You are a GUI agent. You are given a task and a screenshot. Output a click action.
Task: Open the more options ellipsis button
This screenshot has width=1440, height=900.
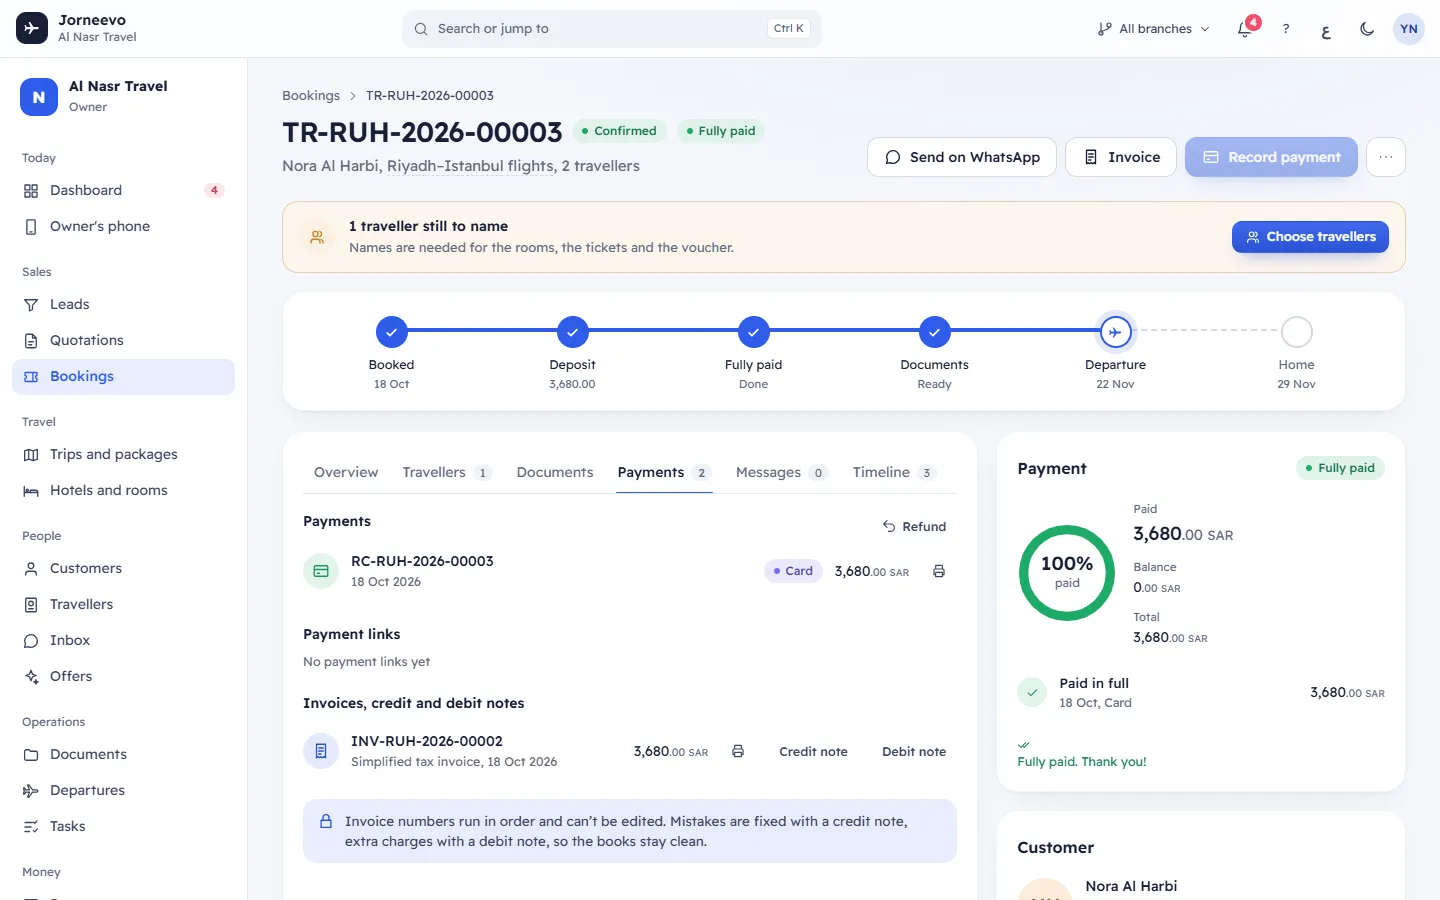(x=1386, y=157)
